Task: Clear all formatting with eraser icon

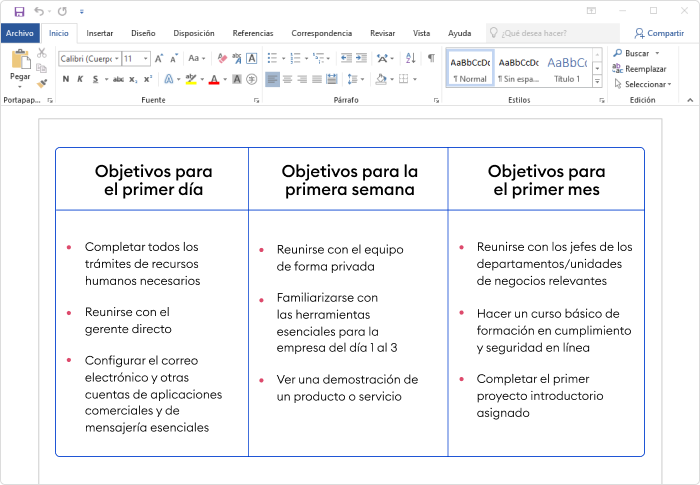Action: [x=222, y=58]
